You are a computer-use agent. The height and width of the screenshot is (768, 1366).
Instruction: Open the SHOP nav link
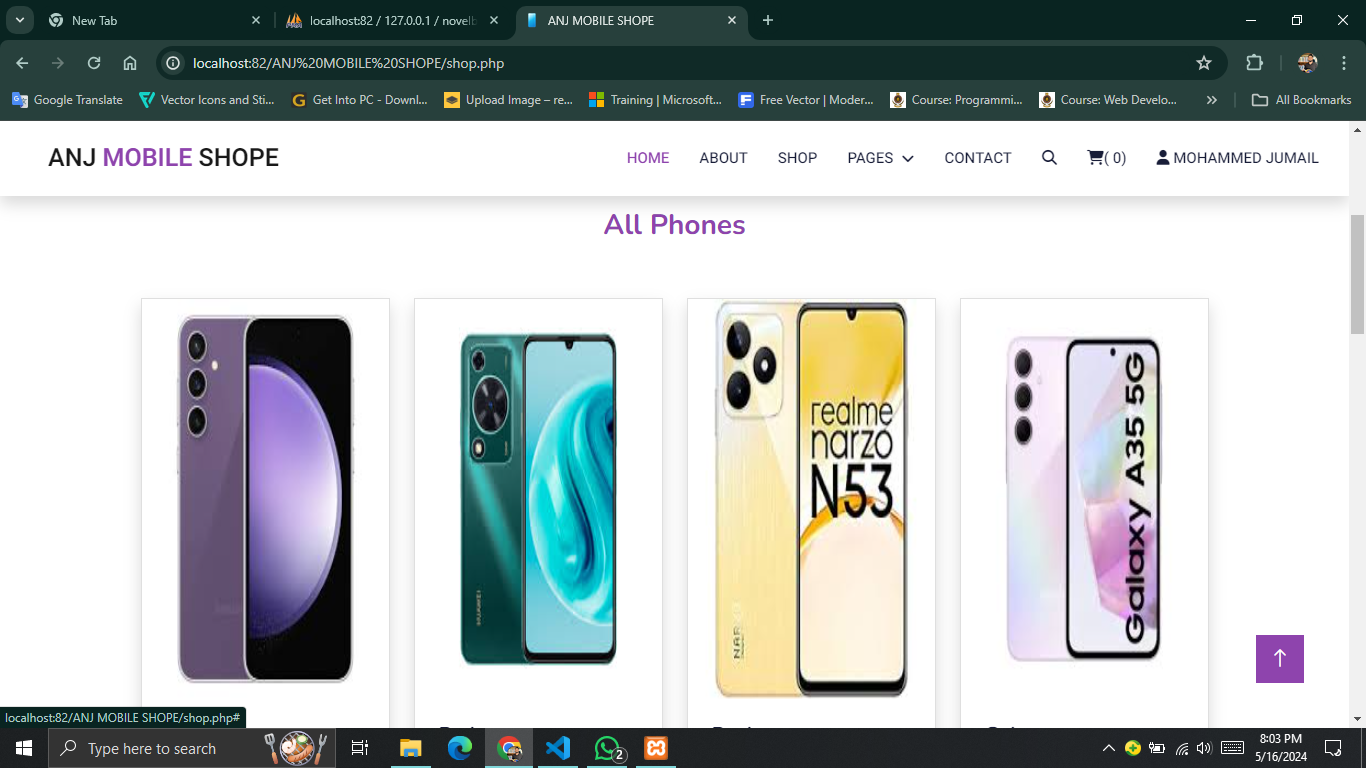point(797,158)
